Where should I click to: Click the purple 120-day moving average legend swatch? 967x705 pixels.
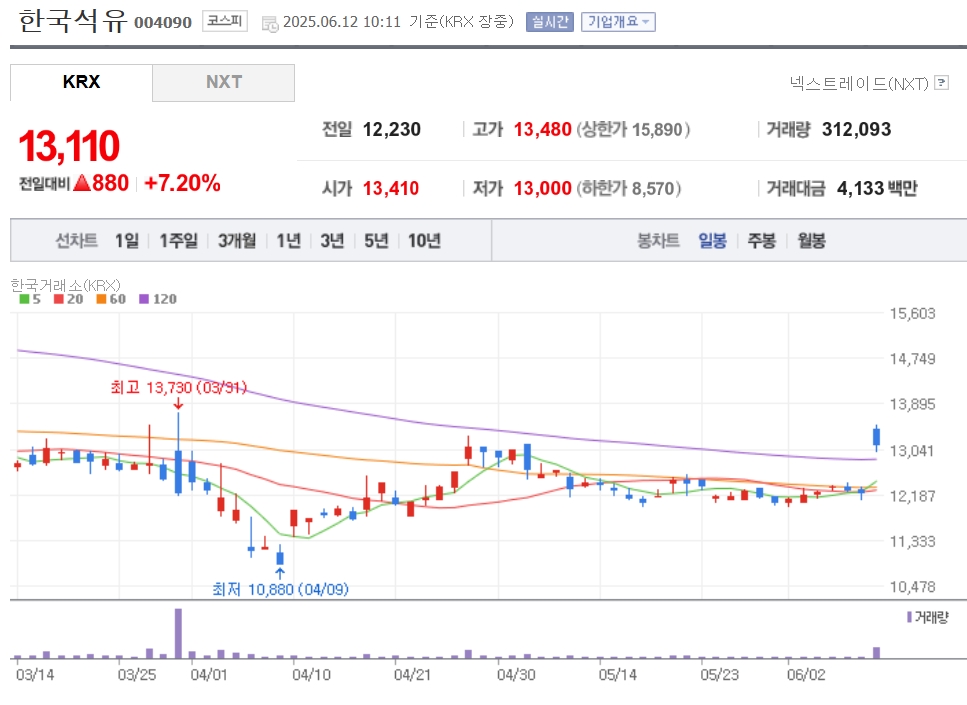(144, 299)
